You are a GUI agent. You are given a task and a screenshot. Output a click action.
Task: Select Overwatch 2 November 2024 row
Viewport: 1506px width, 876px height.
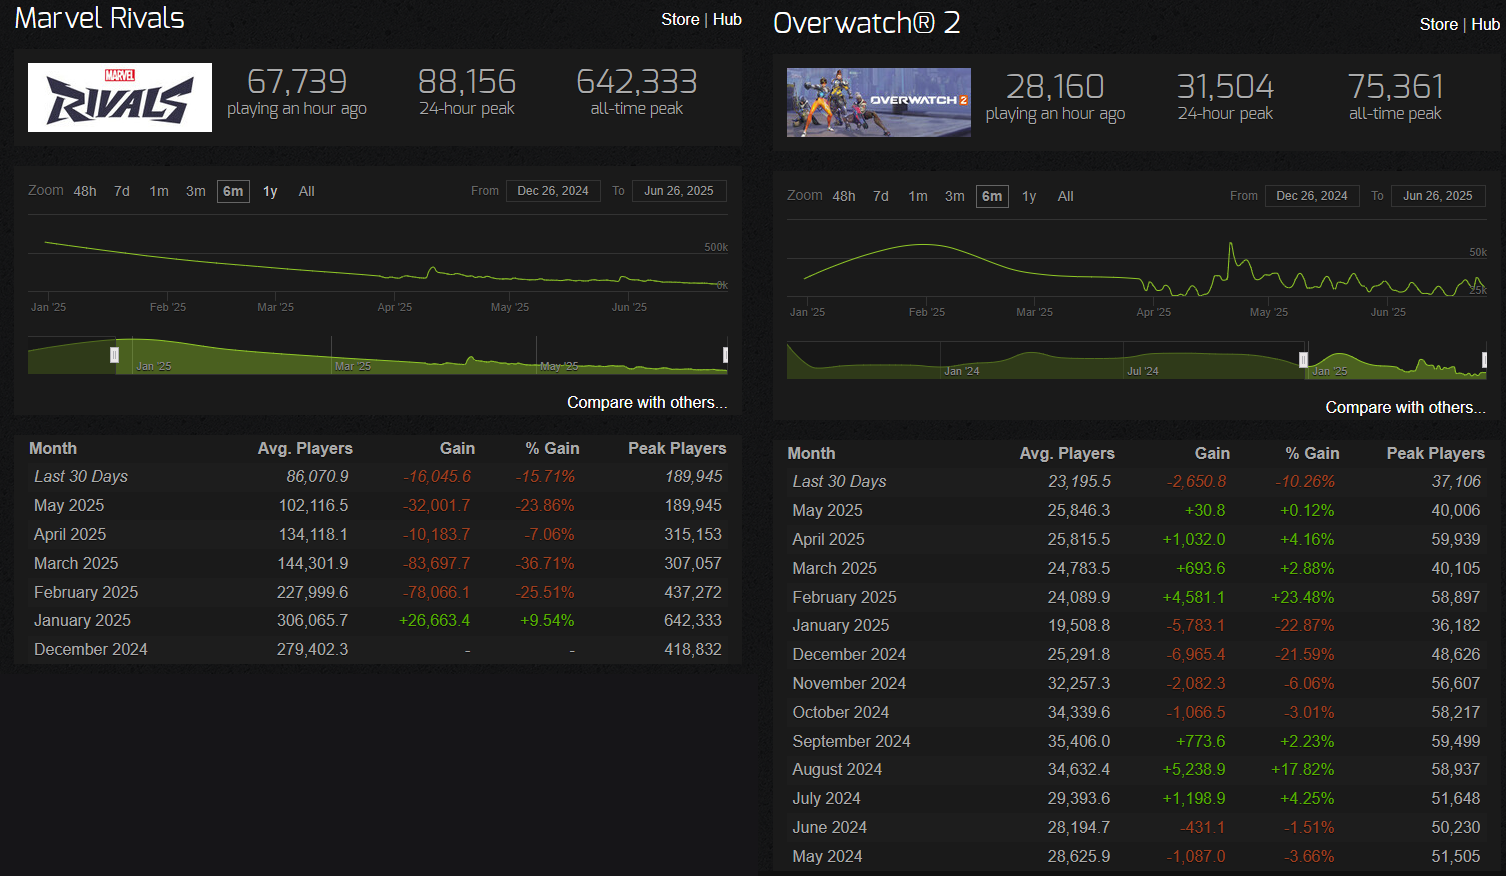pyautogui.click(x=1137, y=683)
